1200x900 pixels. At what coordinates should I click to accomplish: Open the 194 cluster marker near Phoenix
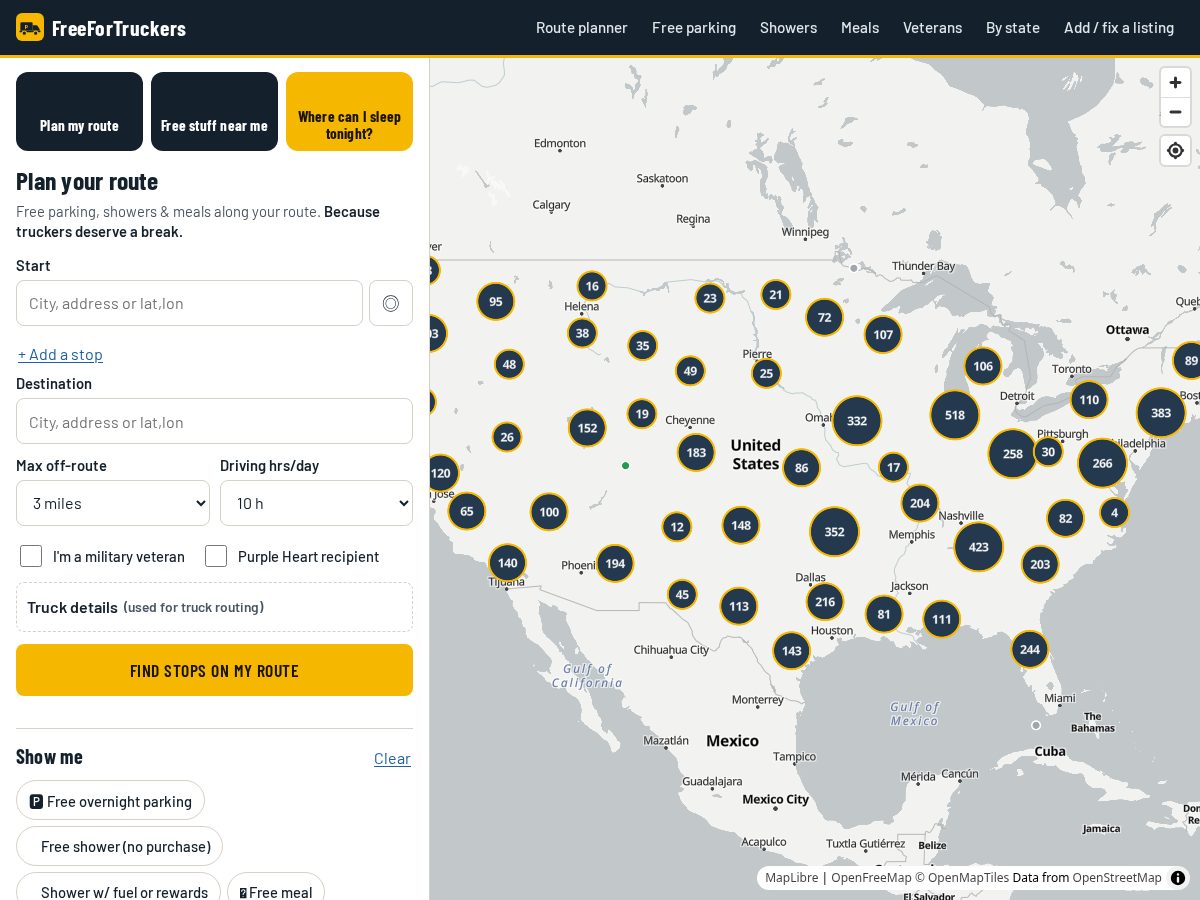pyautogui.click(x=615, y=564)
